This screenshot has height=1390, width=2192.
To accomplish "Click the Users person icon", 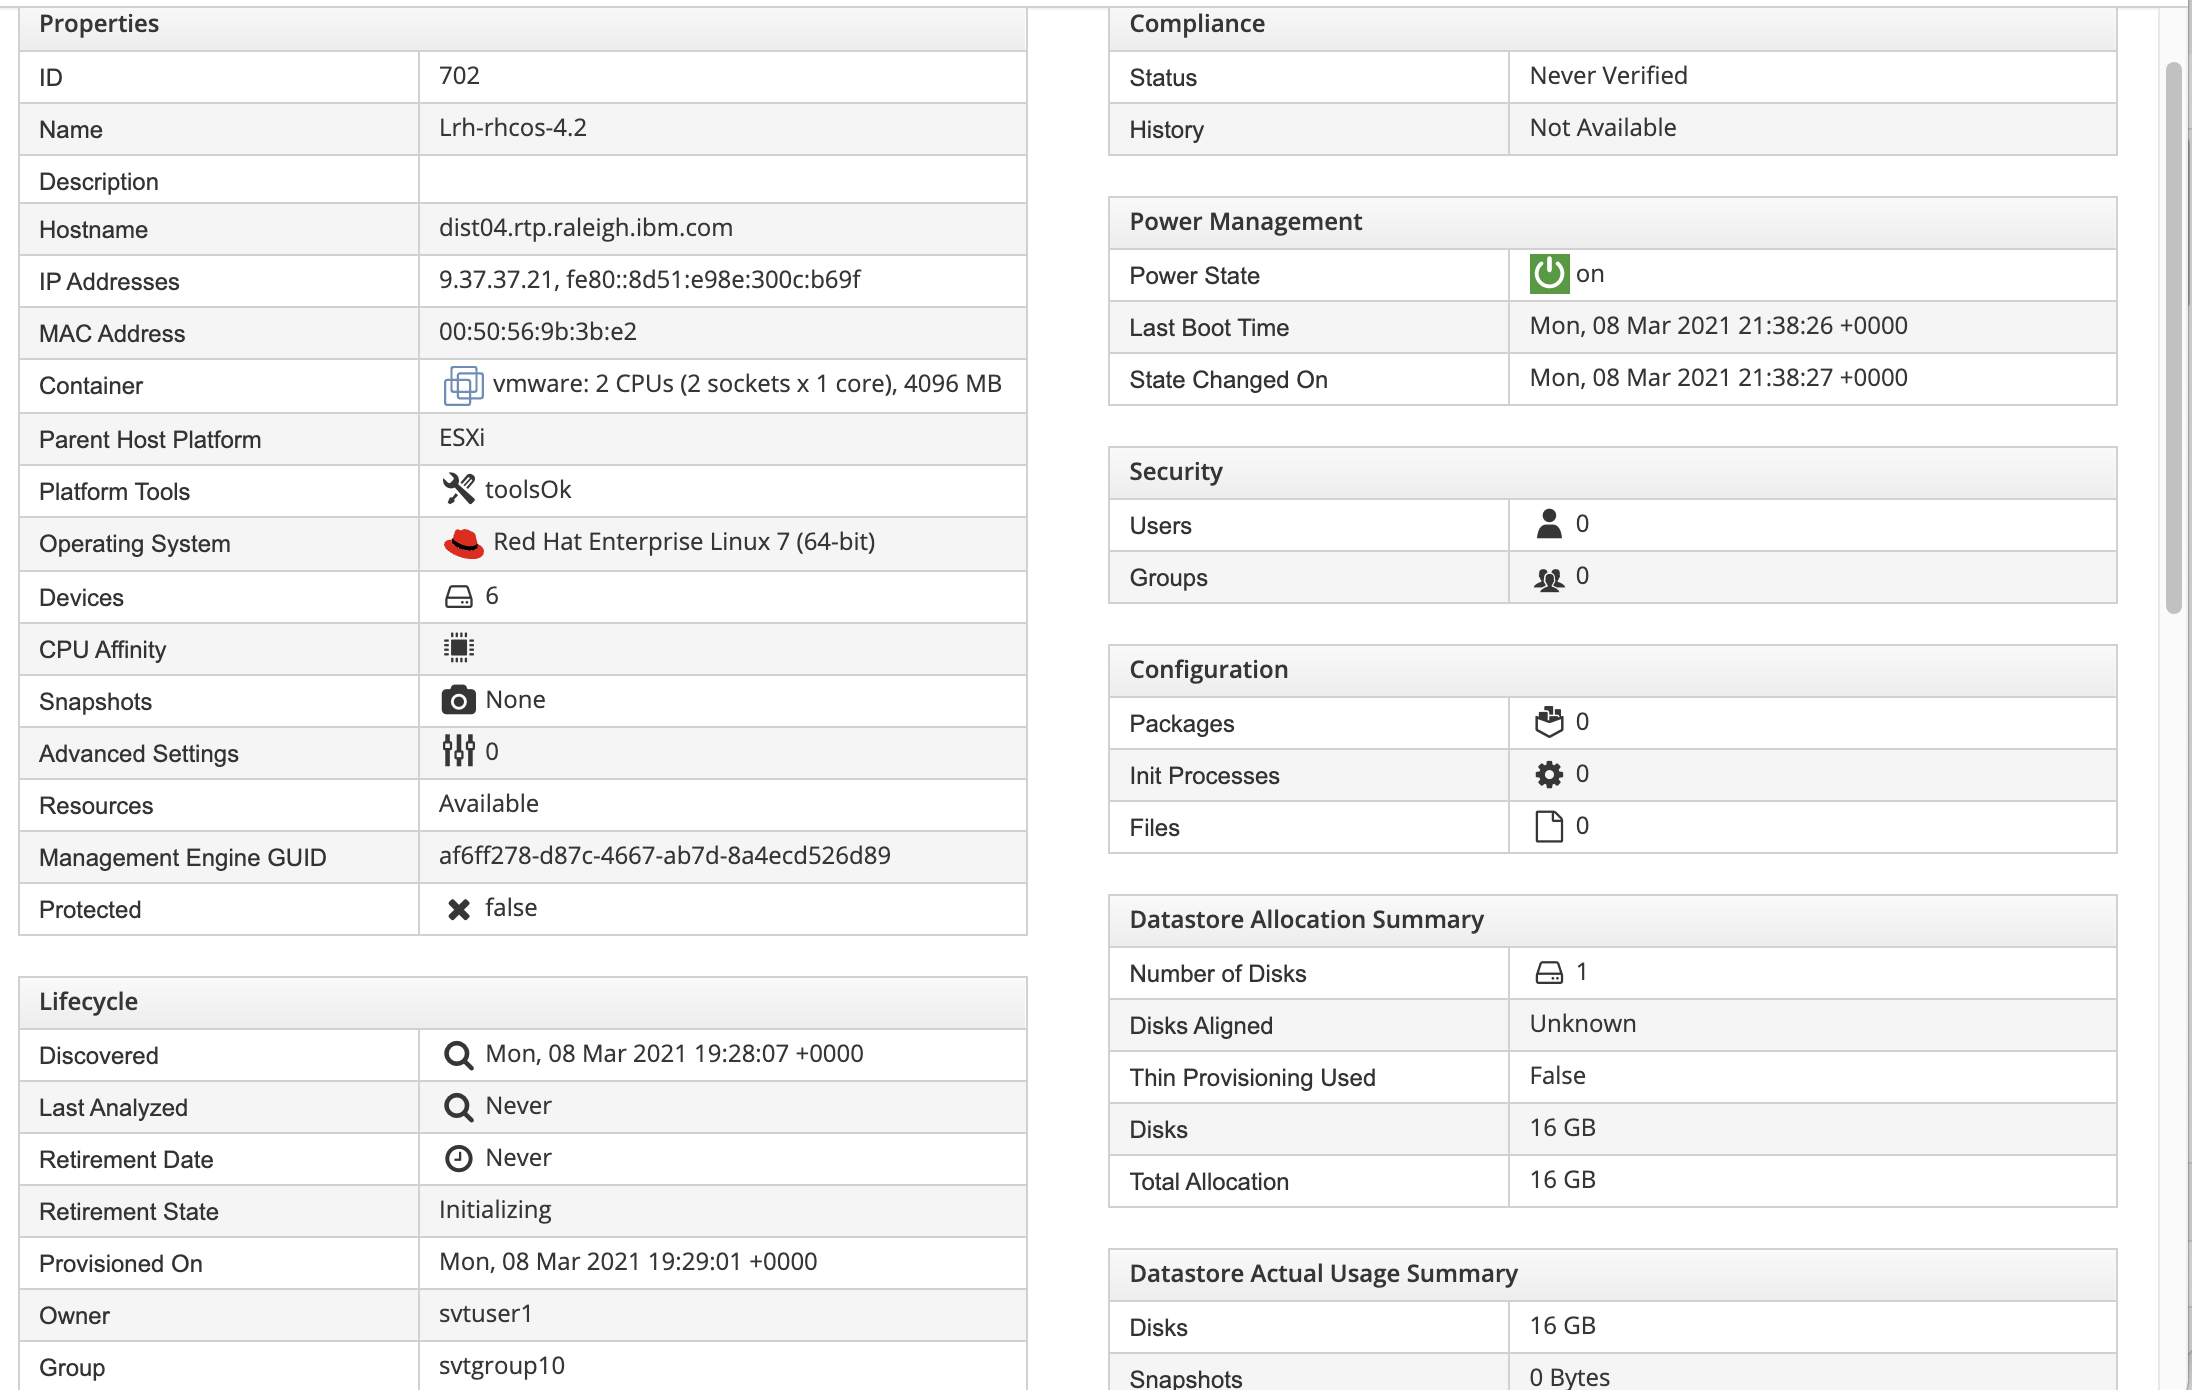I will coord(1549,524).
